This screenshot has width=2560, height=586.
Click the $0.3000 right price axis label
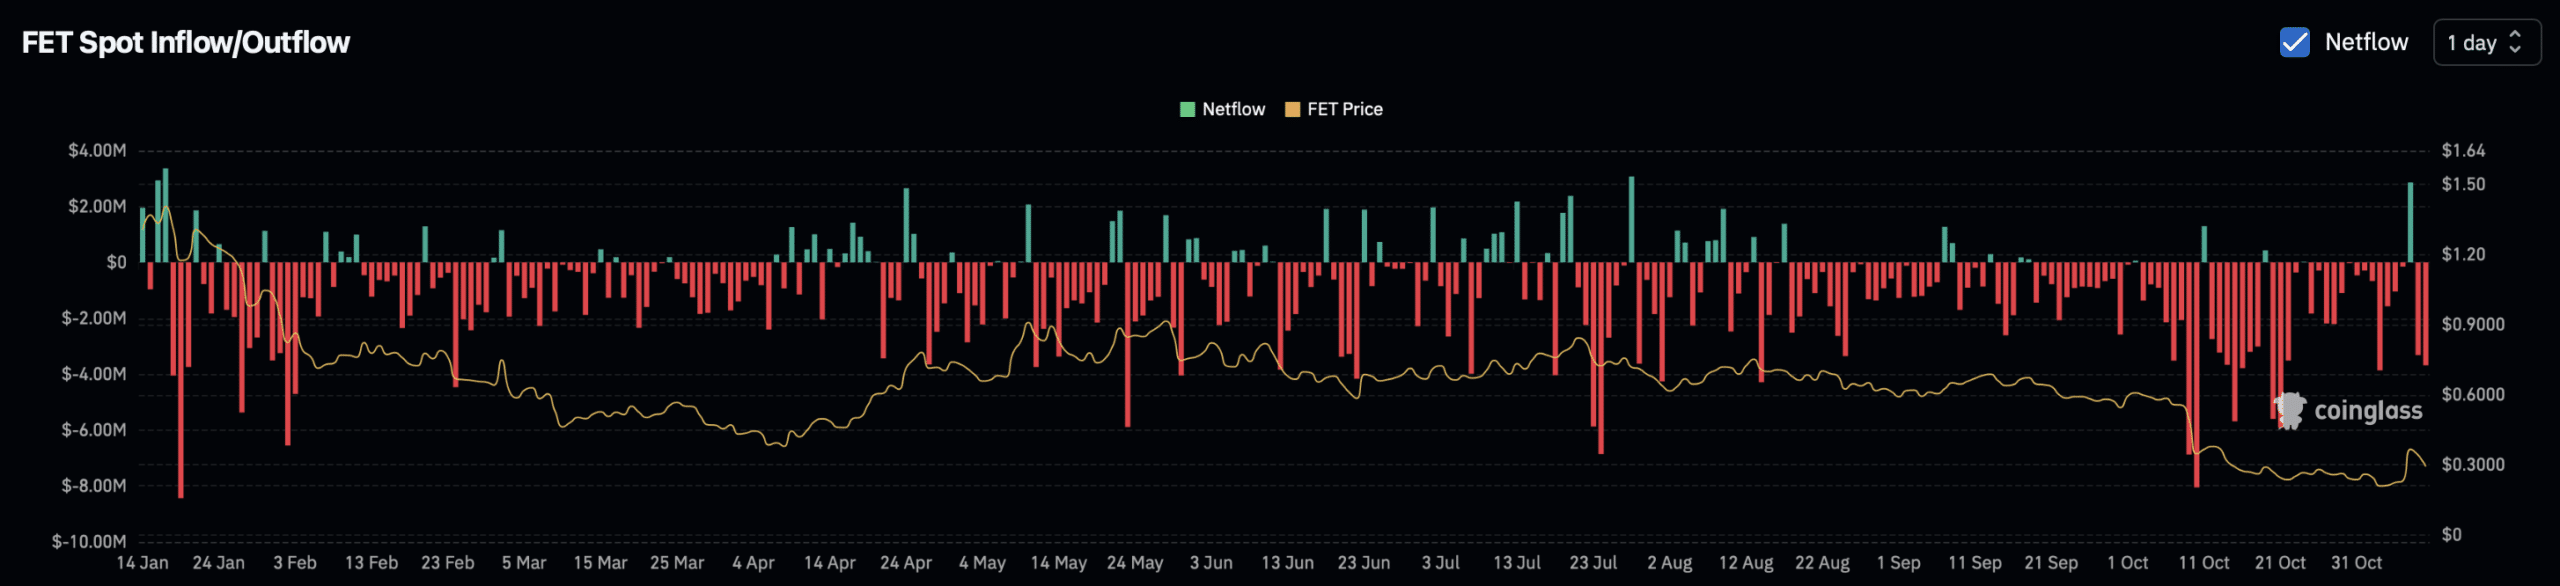pyautogui.click(x=2472, y=464)
